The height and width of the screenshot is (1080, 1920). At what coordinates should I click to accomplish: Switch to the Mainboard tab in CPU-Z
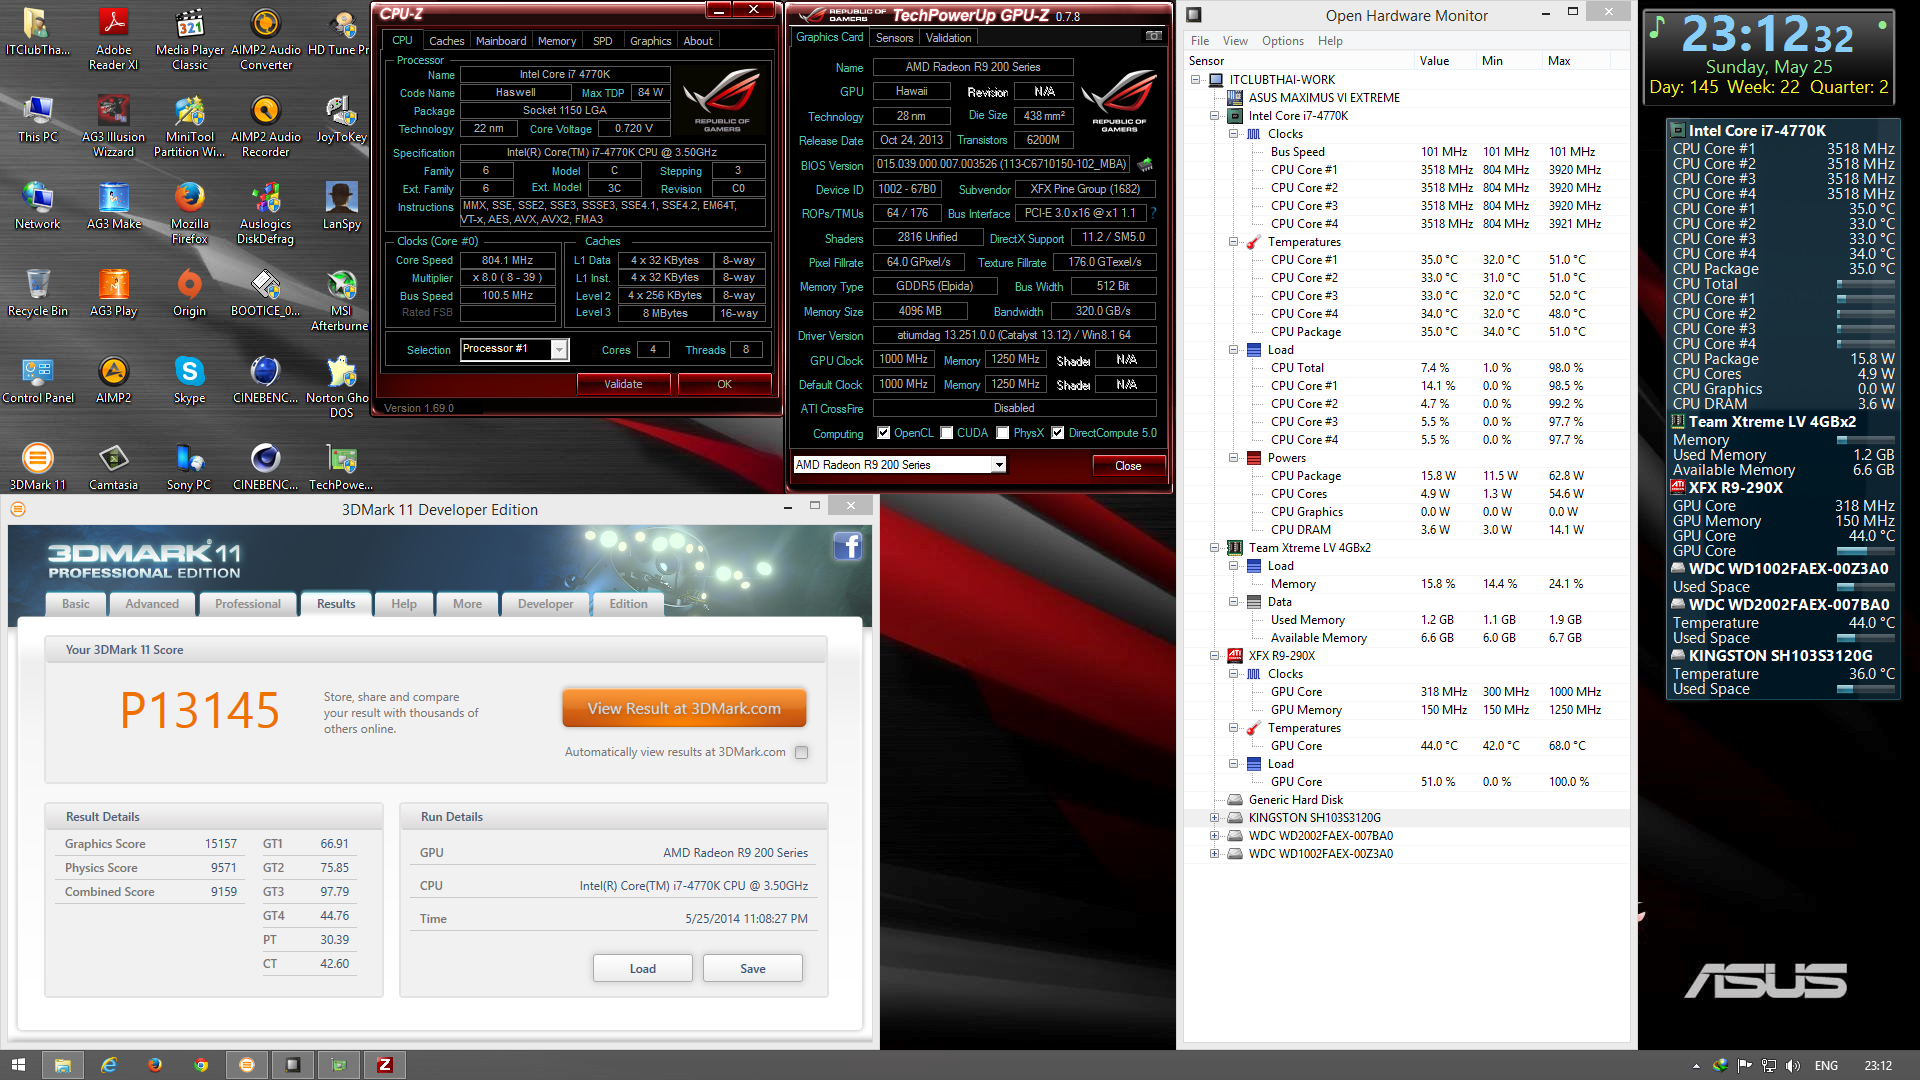pyautogui.click(x=500, y=41)
